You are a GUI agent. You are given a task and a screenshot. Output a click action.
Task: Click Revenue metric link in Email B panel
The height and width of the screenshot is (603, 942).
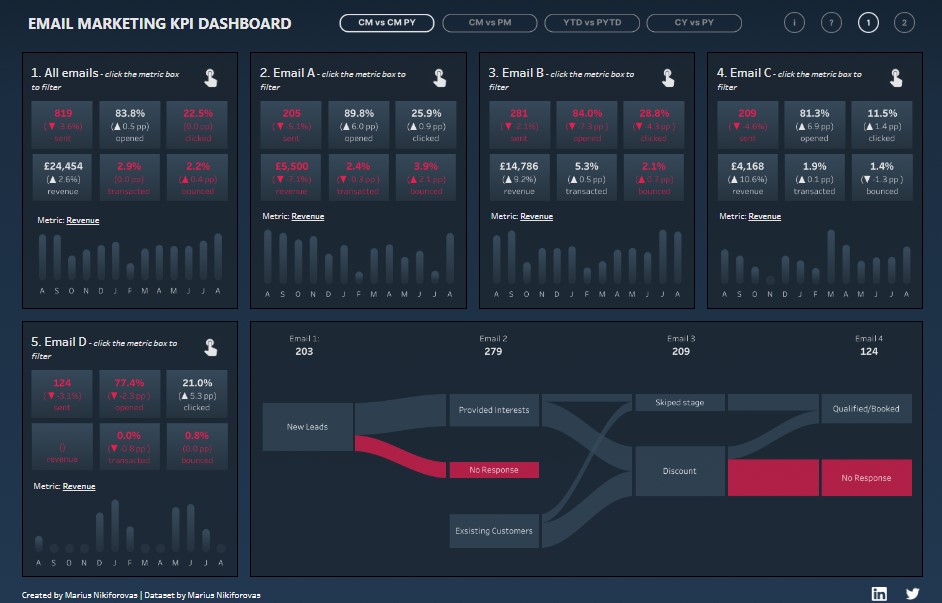tap(536, 216)
